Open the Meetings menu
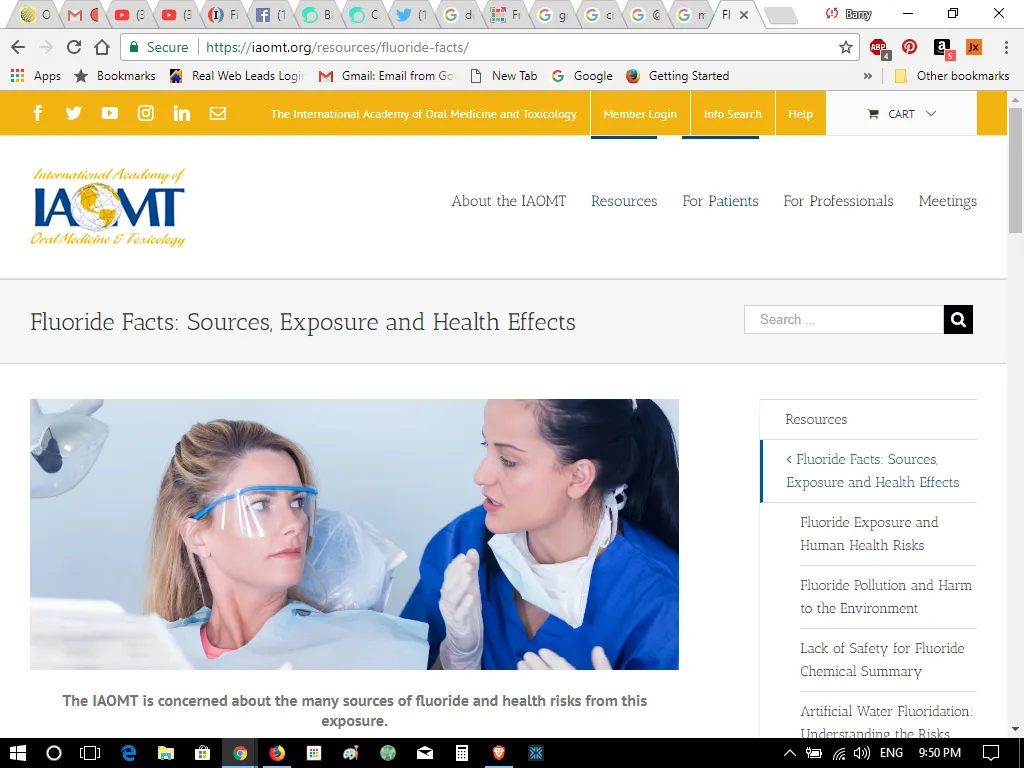 point(948,201)
